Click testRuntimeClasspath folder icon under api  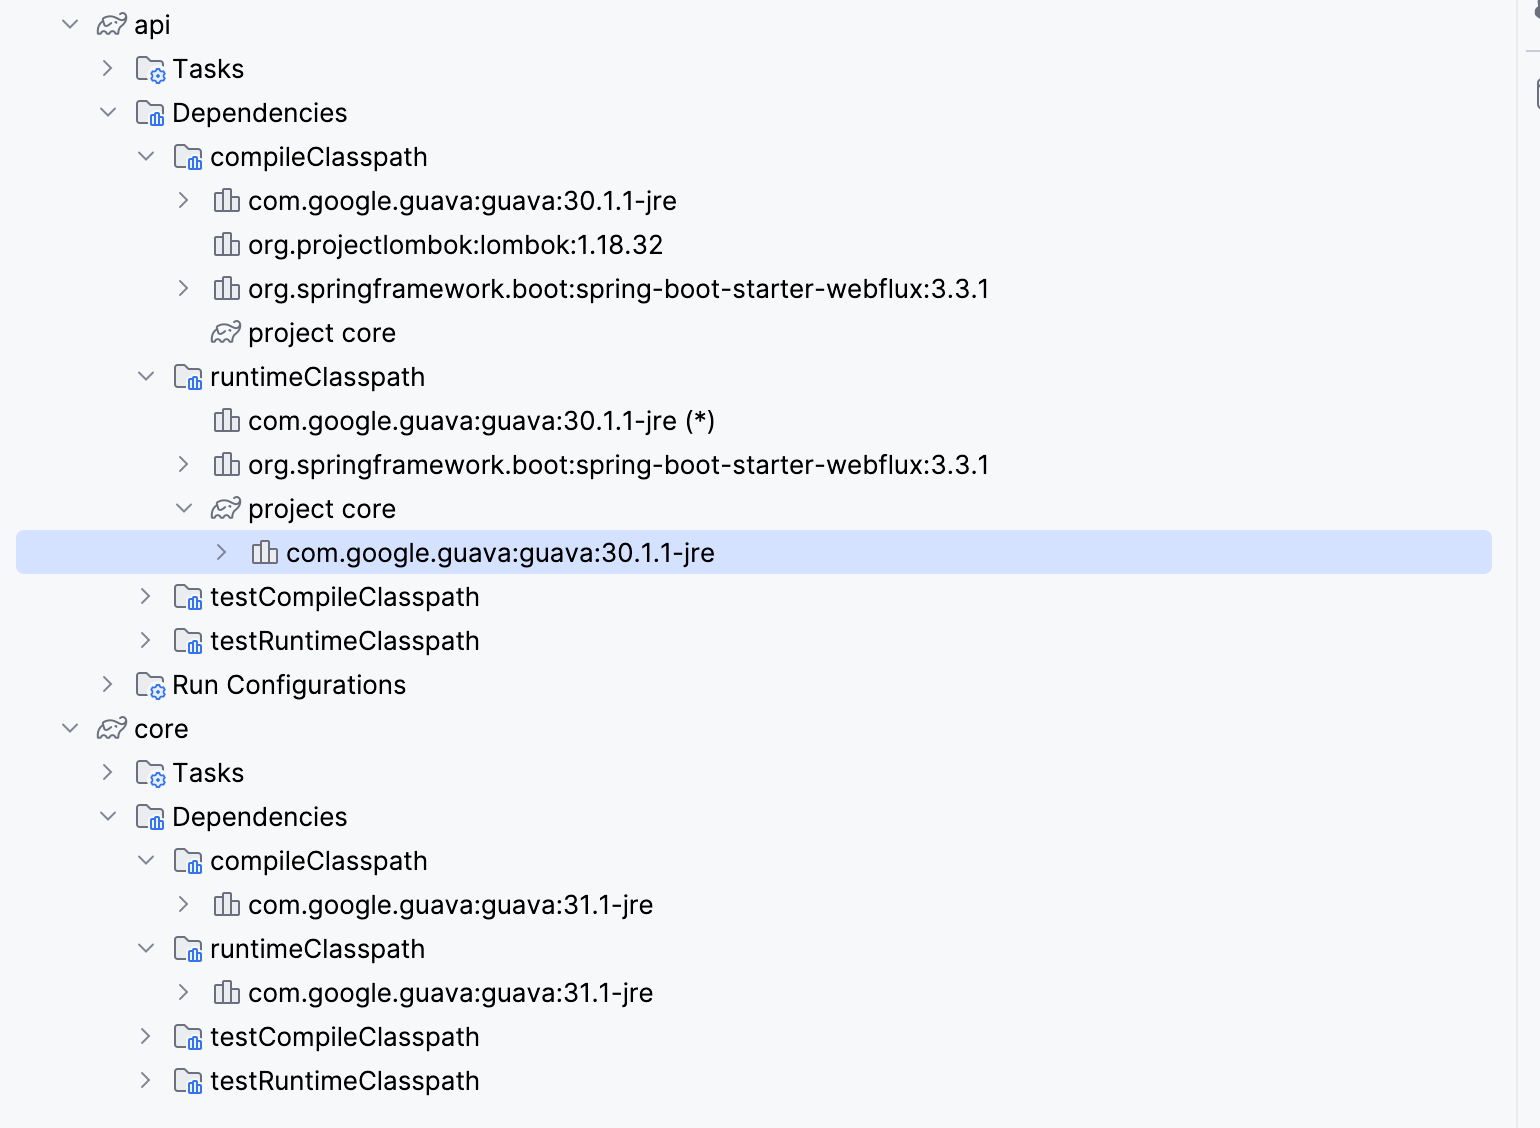(188, 641)
